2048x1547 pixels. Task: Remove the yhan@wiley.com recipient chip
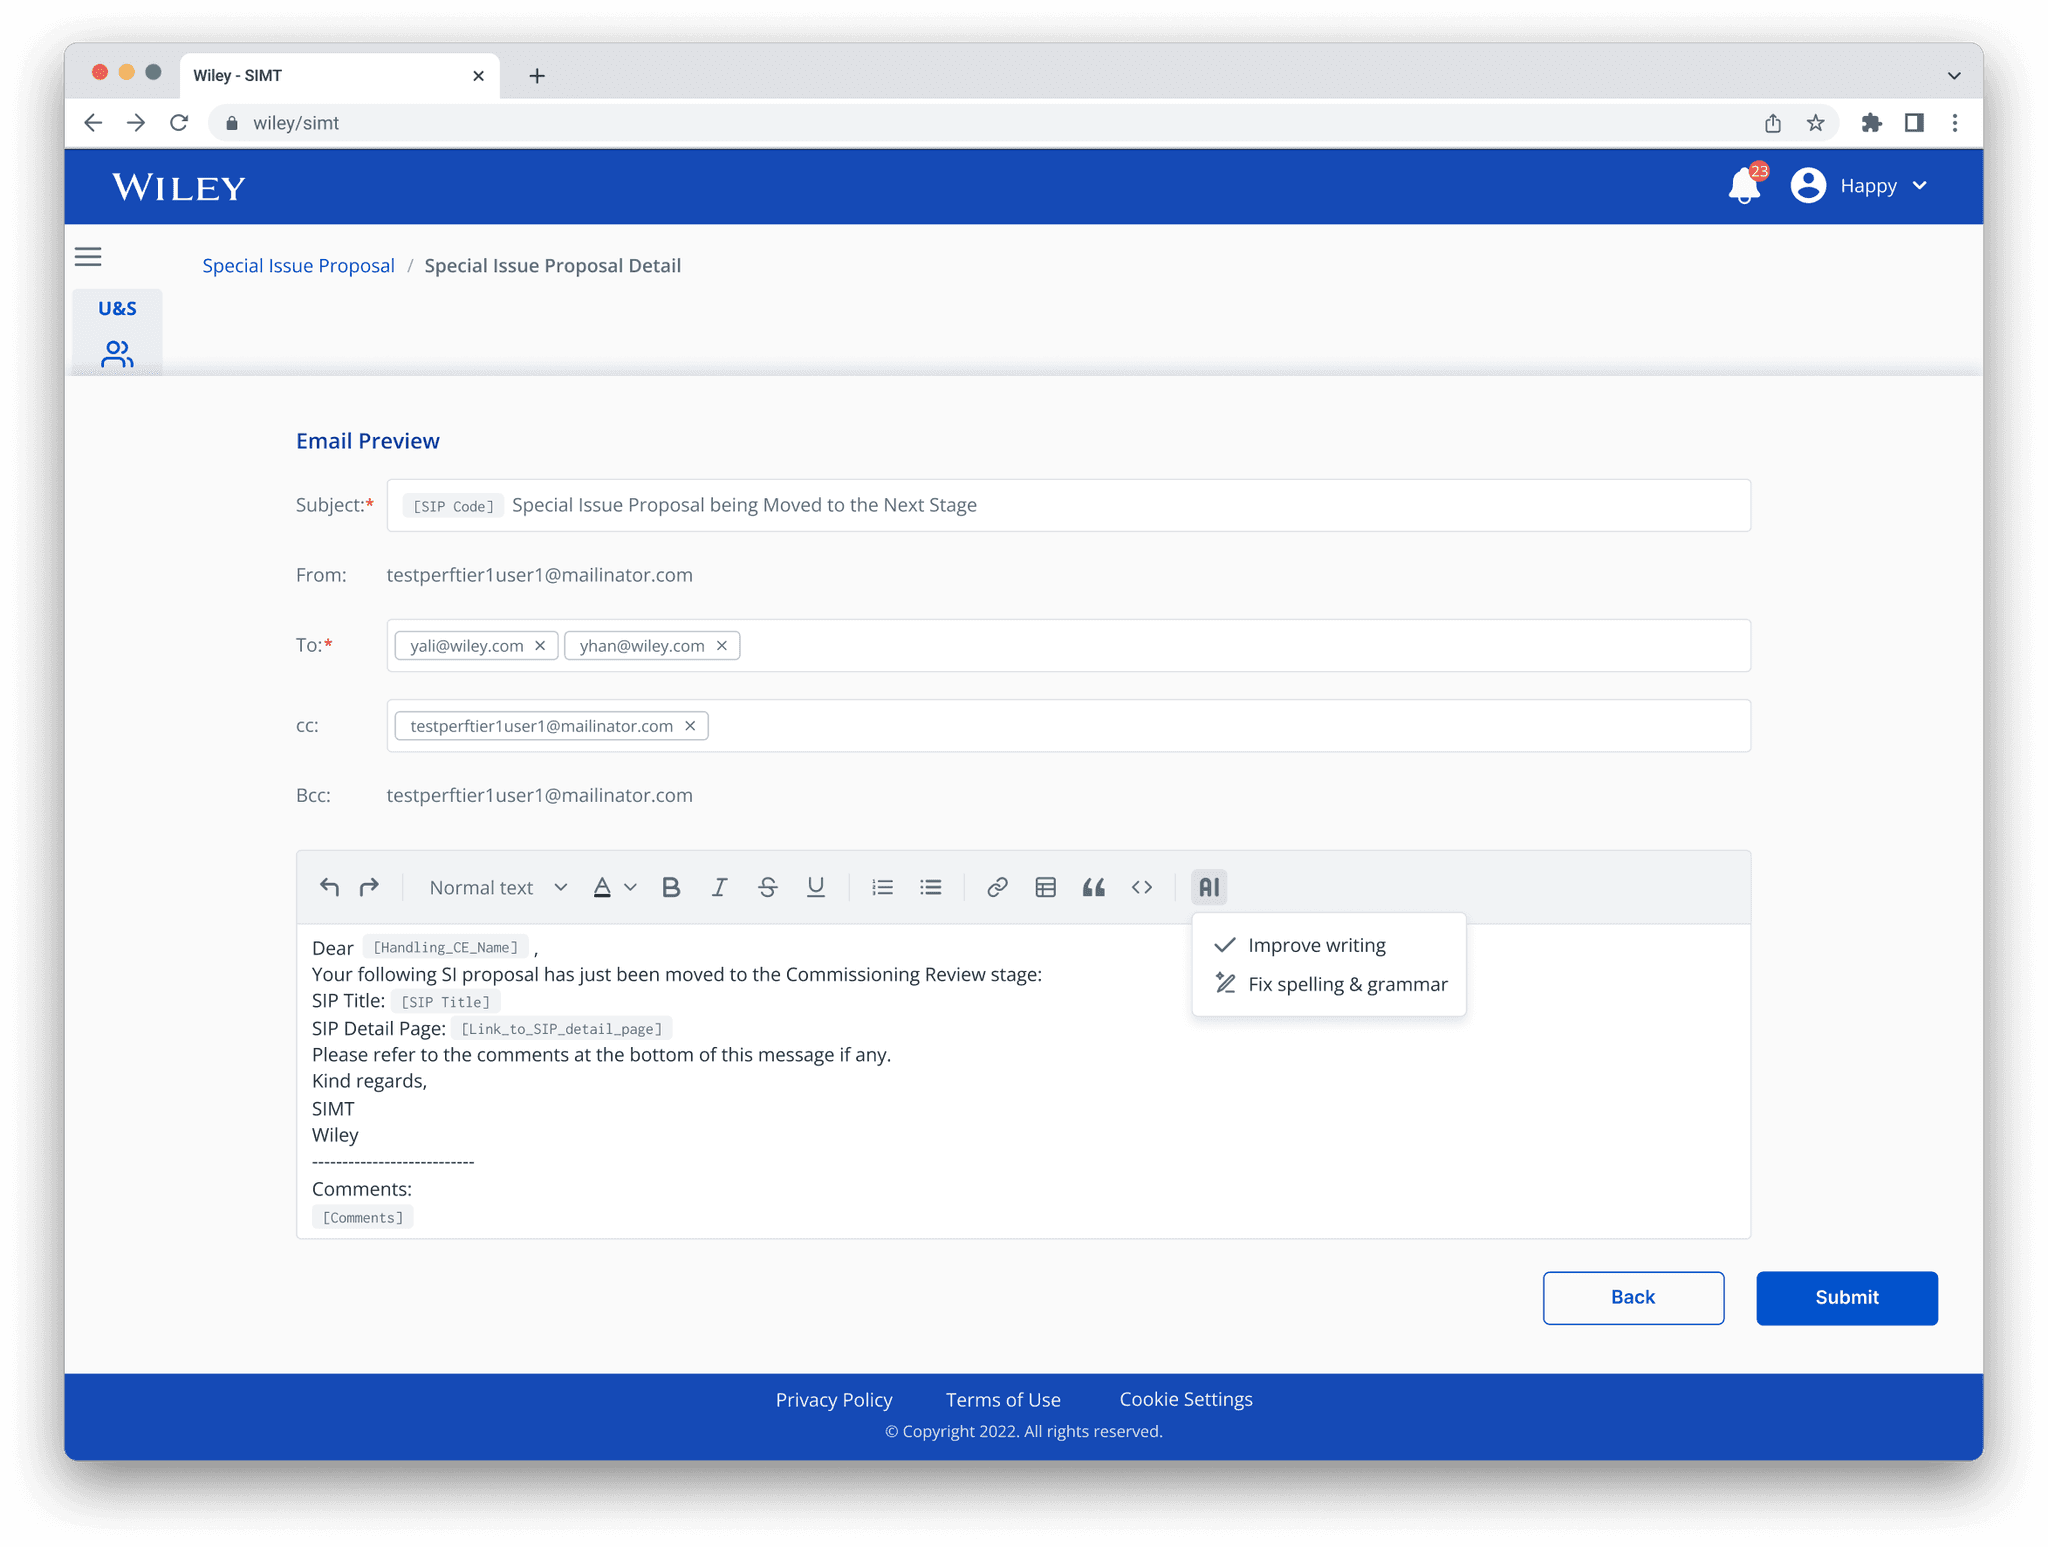point(722,646)
